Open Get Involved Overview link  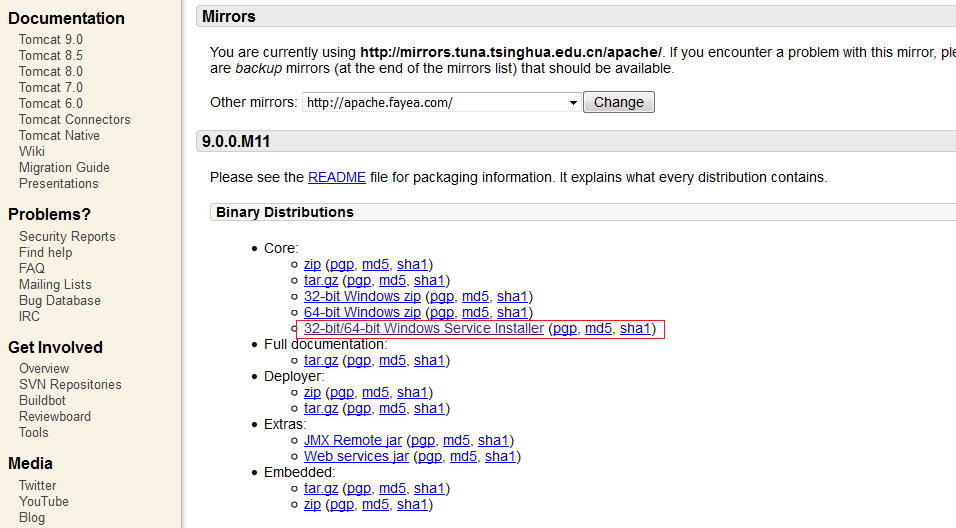44,369
